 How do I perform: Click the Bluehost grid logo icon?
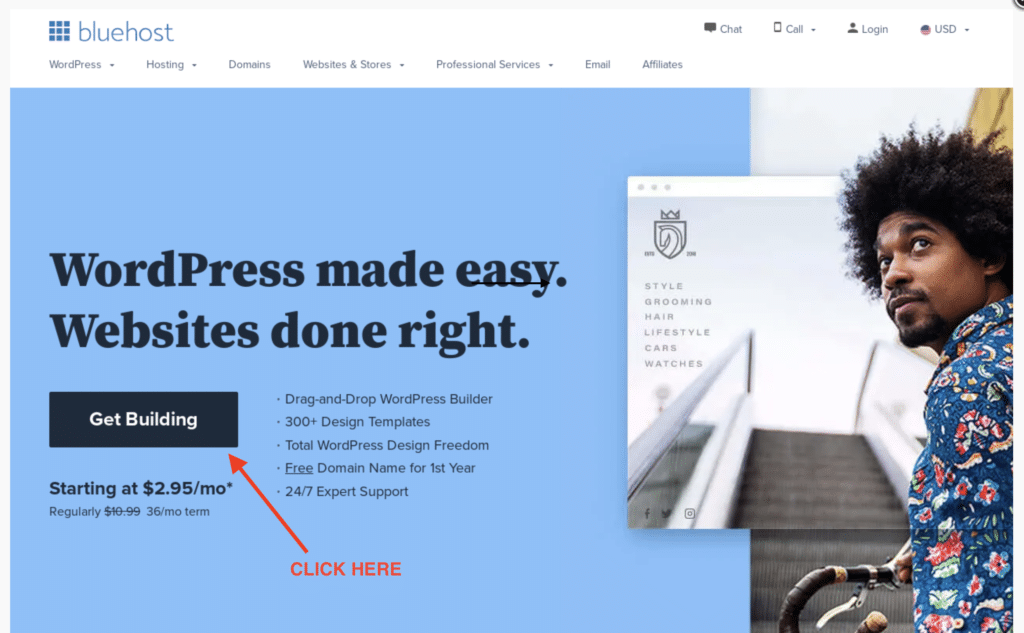click(x=59, y=31)
